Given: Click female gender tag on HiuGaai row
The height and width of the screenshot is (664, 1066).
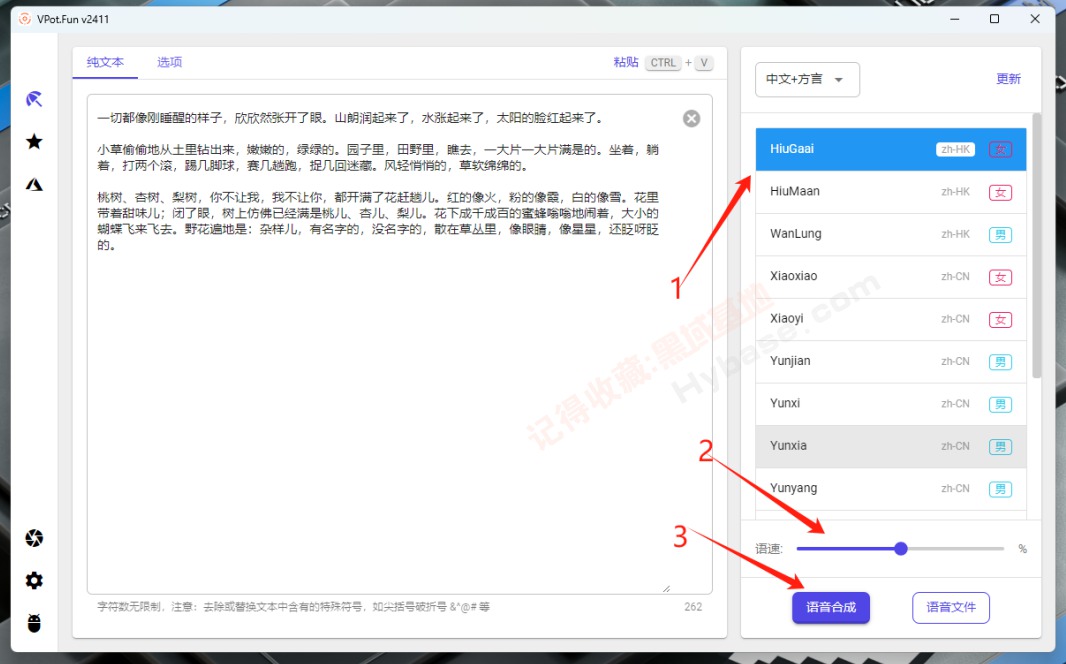Looking at the screenshot, I should click(1000, 150).
